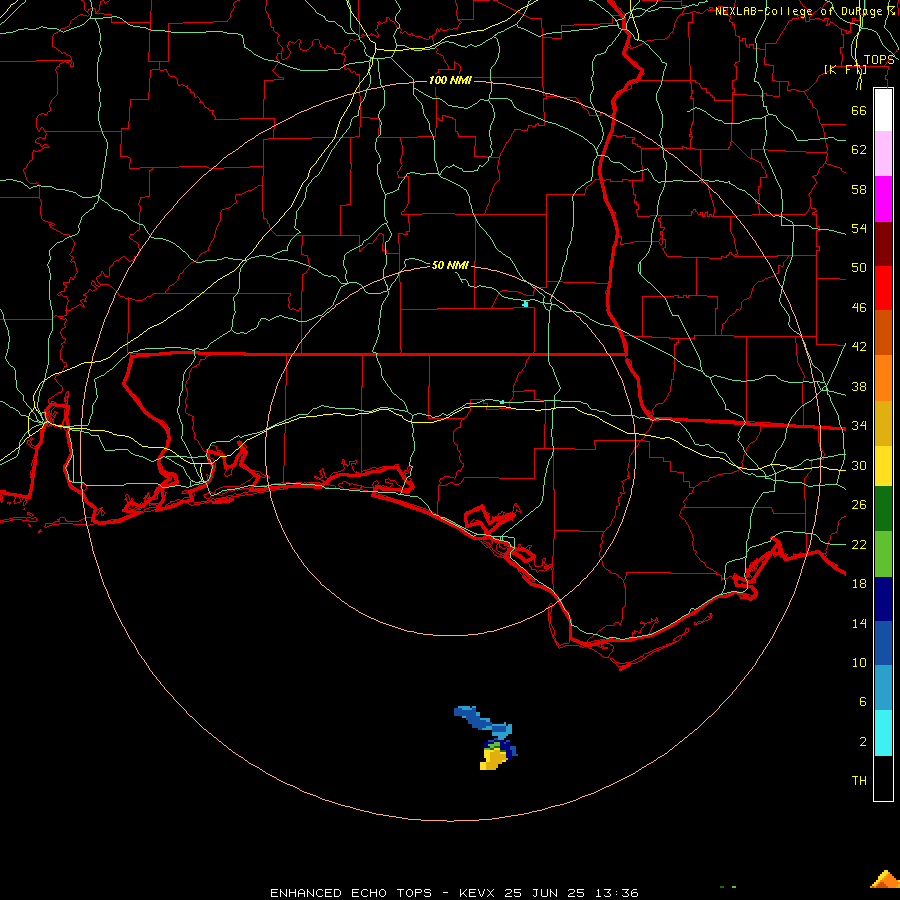Click the bright yellow legend swatch
900x900 pixels.
tap(883, 466)
